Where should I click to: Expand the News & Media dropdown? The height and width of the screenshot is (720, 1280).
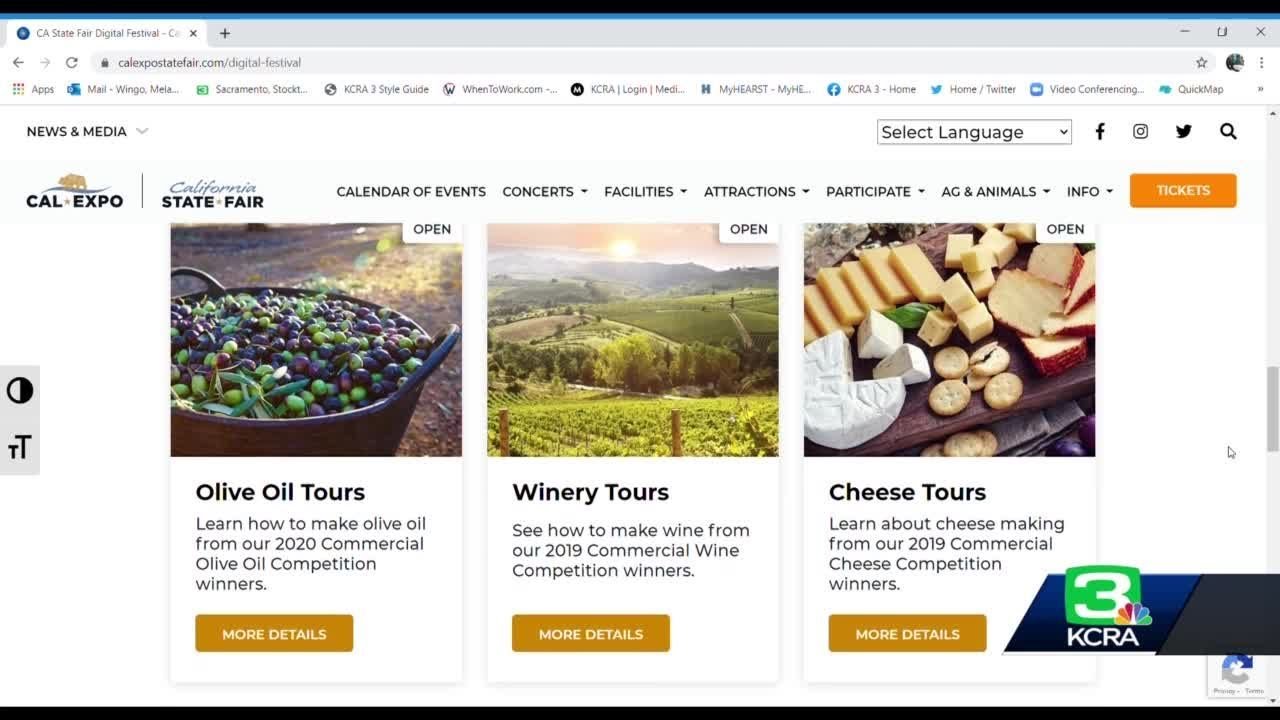pyautogui.click(x=87, y=131)
